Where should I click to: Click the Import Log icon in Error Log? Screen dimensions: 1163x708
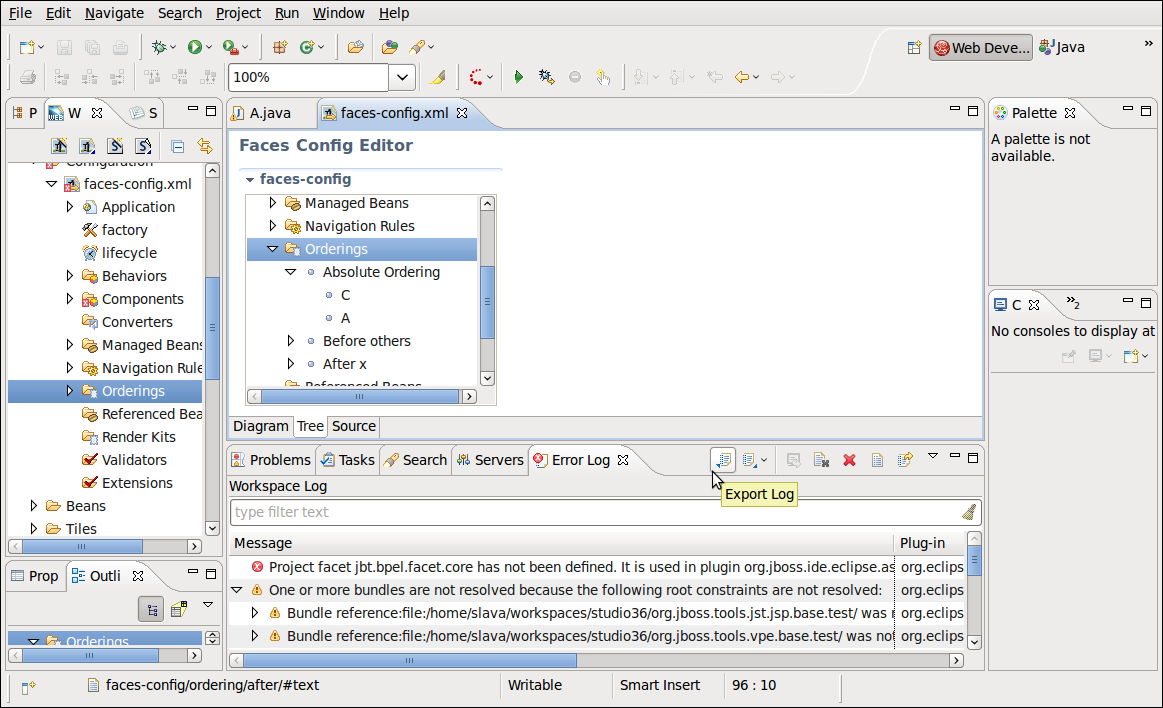point(750,460)
